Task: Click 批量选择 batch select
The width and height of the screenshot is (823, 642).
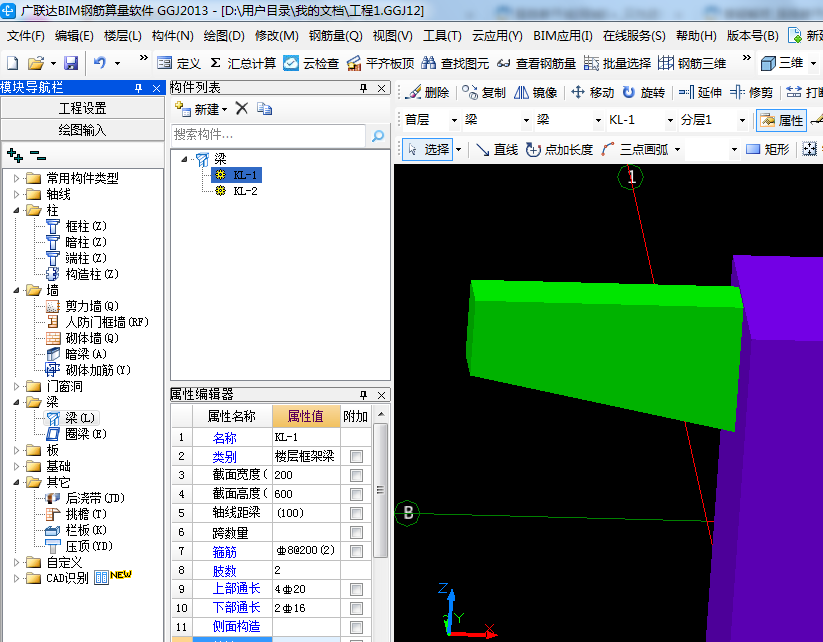Action: point(617,64)
